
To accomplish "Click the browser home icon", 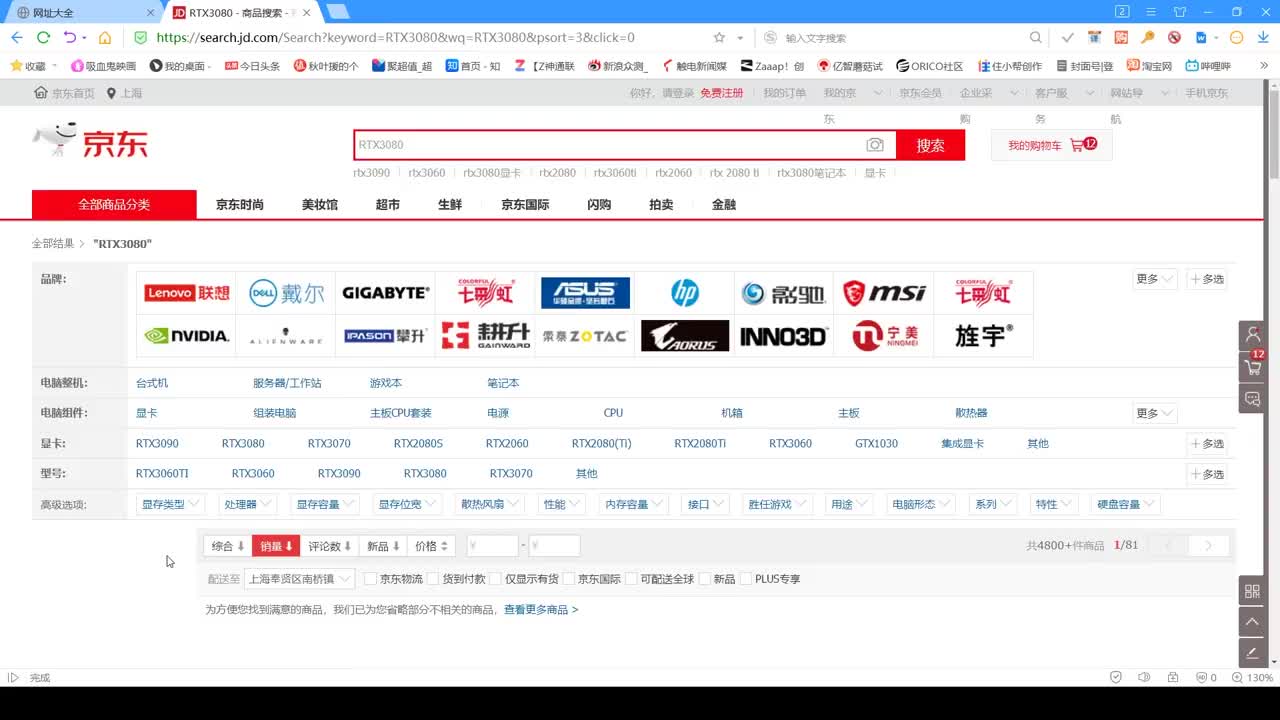I will 104,37.
